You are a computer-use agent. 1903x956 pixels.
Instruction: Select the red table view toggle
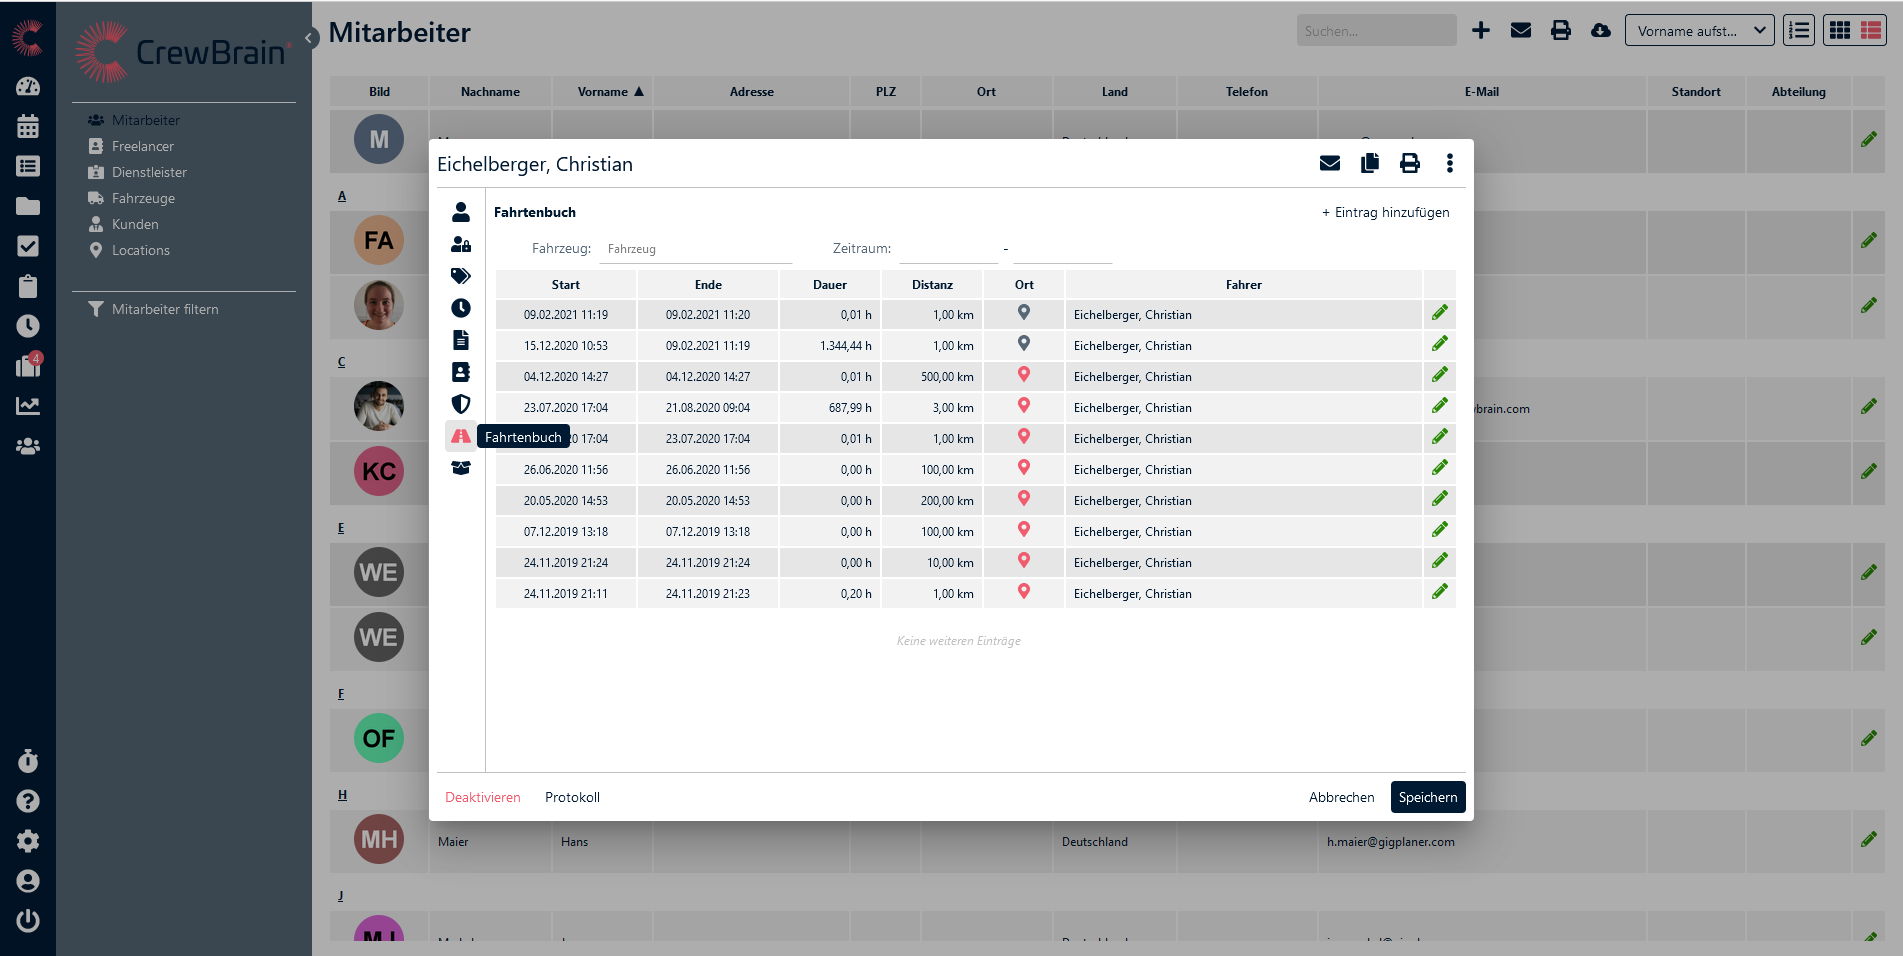coord(1871,31)
